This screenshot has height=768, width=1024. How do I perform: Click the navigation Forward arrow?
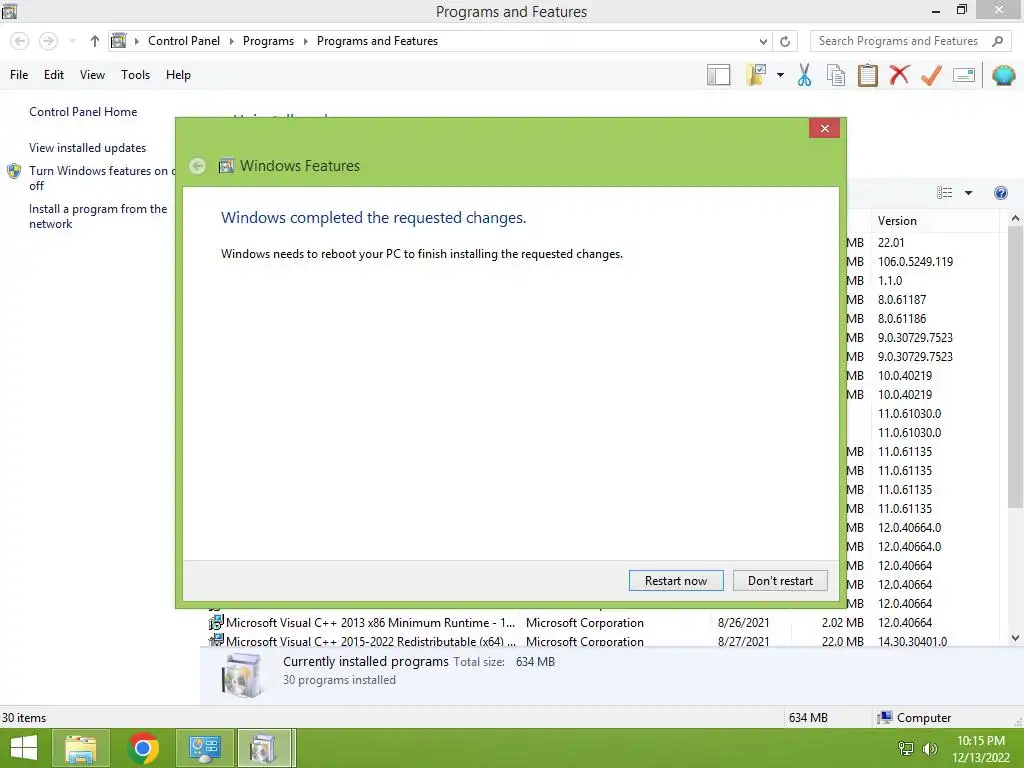click(x=48, y=41)
